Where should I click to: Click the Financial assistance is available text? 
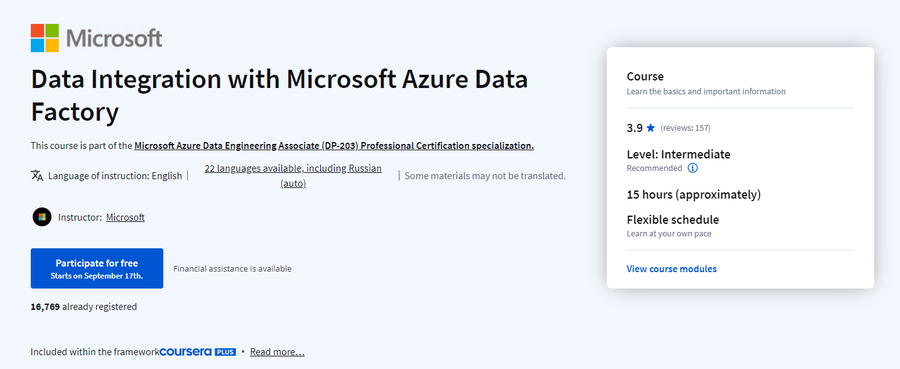(x=232, y=269)
